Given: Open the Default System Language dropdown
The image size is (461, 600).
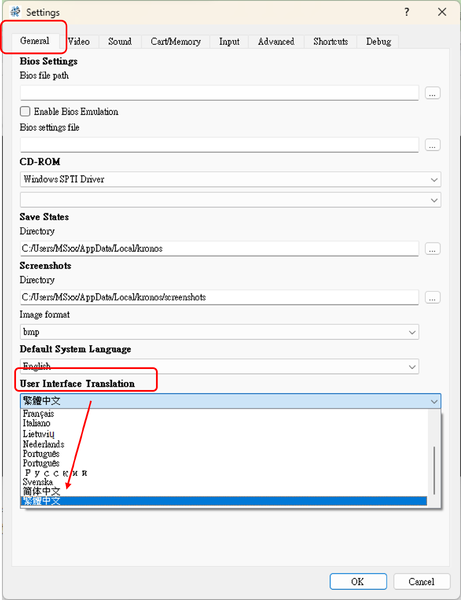Looking at the screenshot, I should click(x=219, y=366).
